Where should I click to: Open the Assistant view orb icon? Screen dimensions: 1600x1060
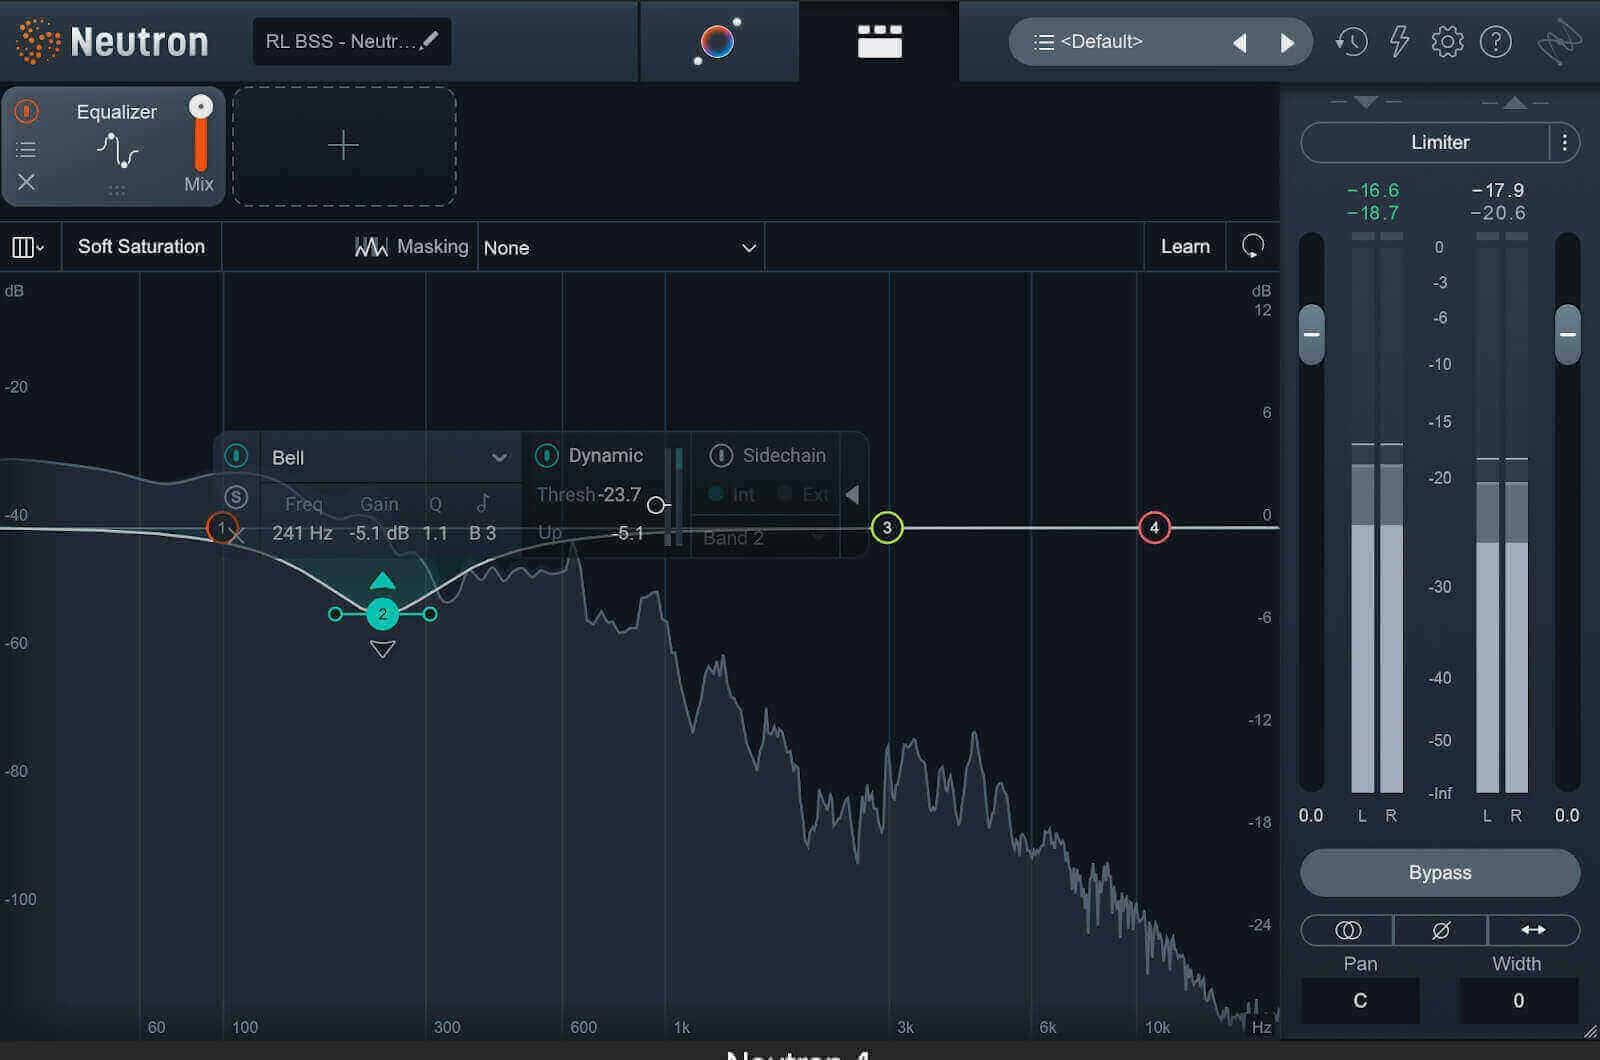pos(718,42)
